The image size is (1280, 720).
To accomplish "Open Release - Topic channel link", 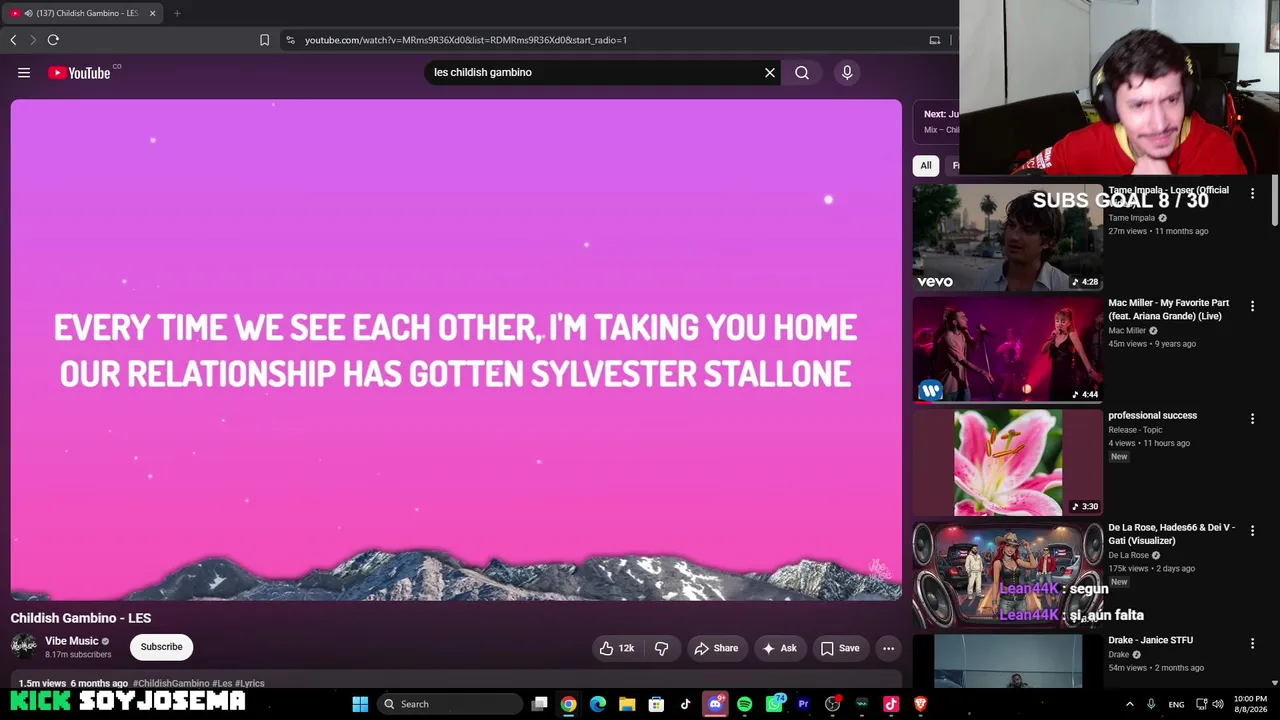I will tap(1135, 430).
